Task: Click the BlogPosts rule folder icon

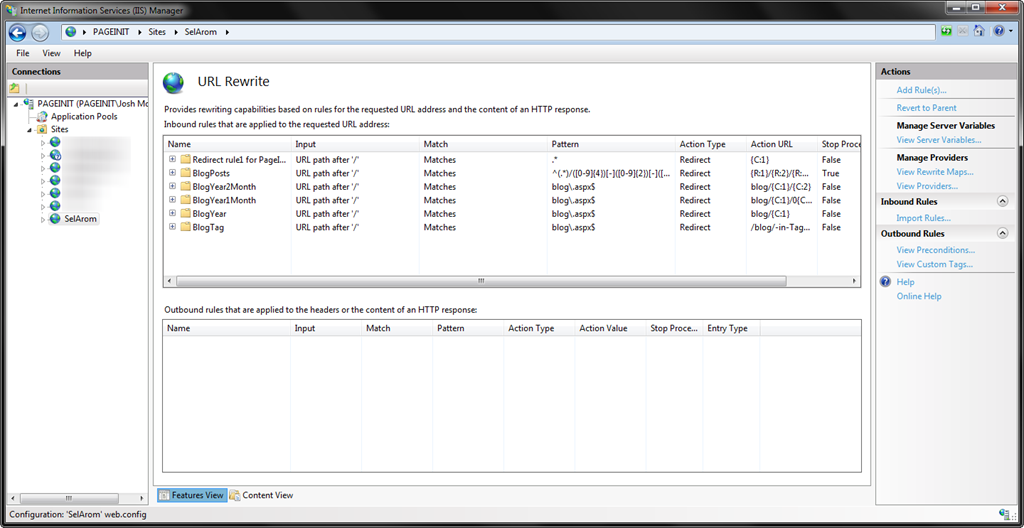Action: [x=185, y=173]
